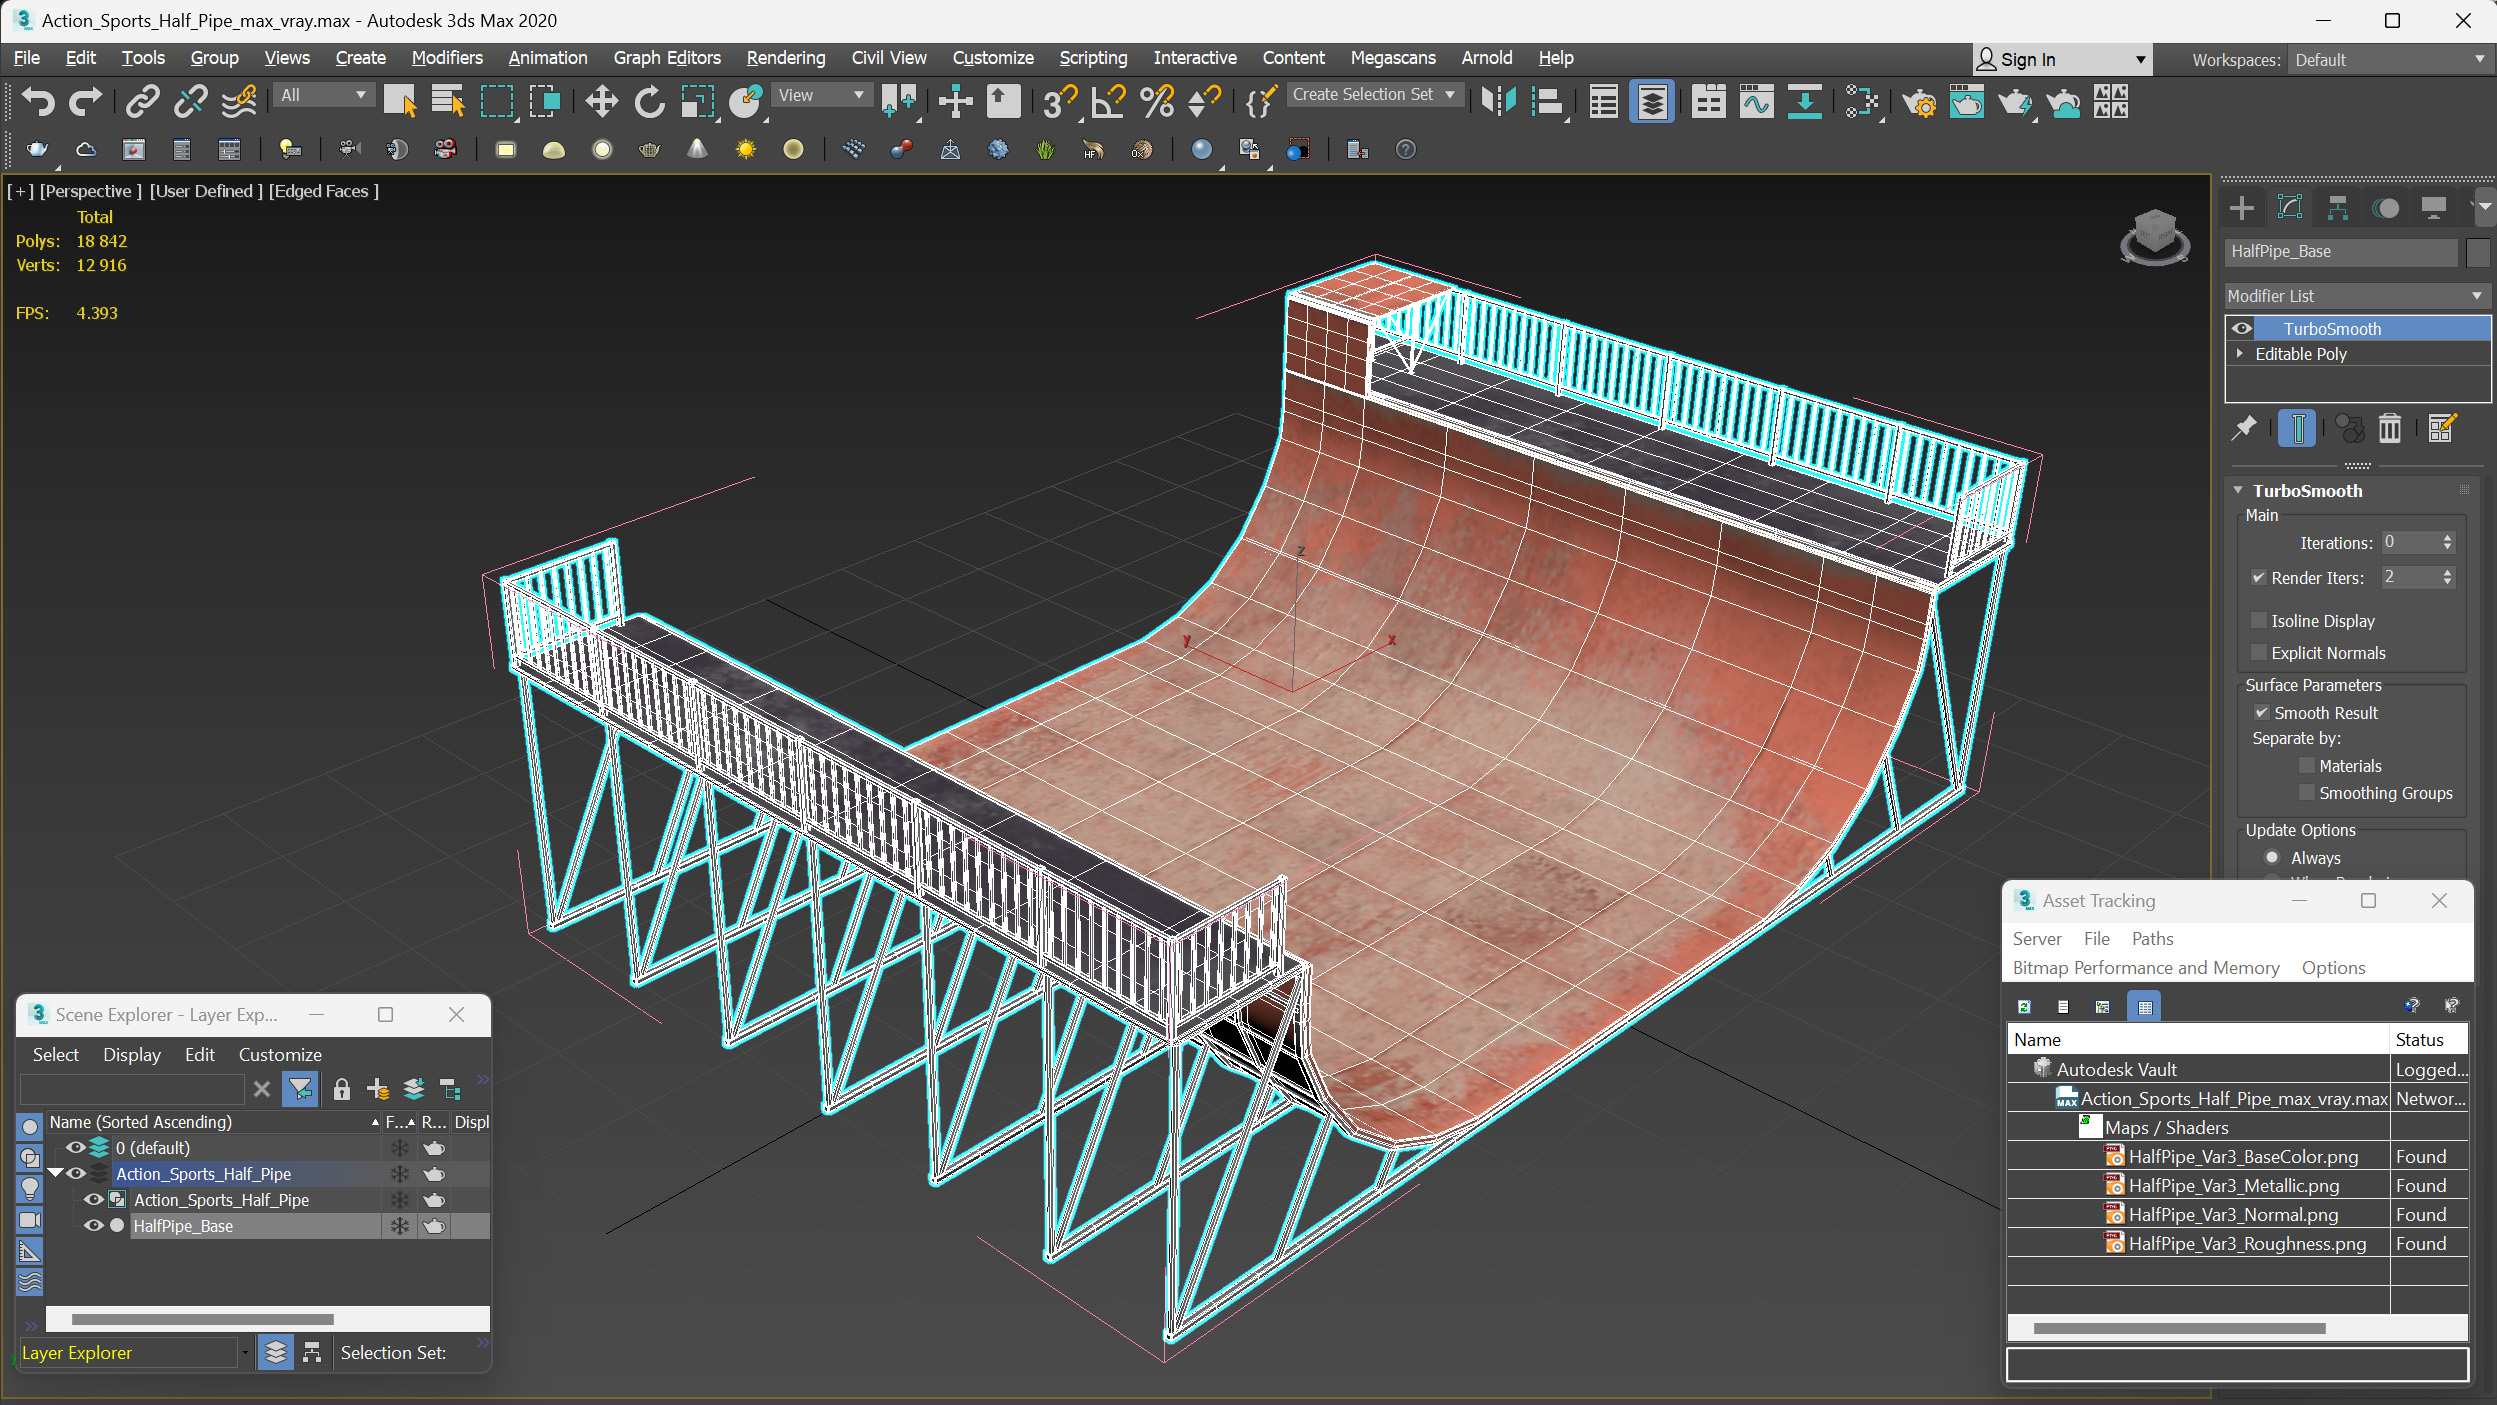
Task: Open the Rendering menu
Action: (782, 57)
